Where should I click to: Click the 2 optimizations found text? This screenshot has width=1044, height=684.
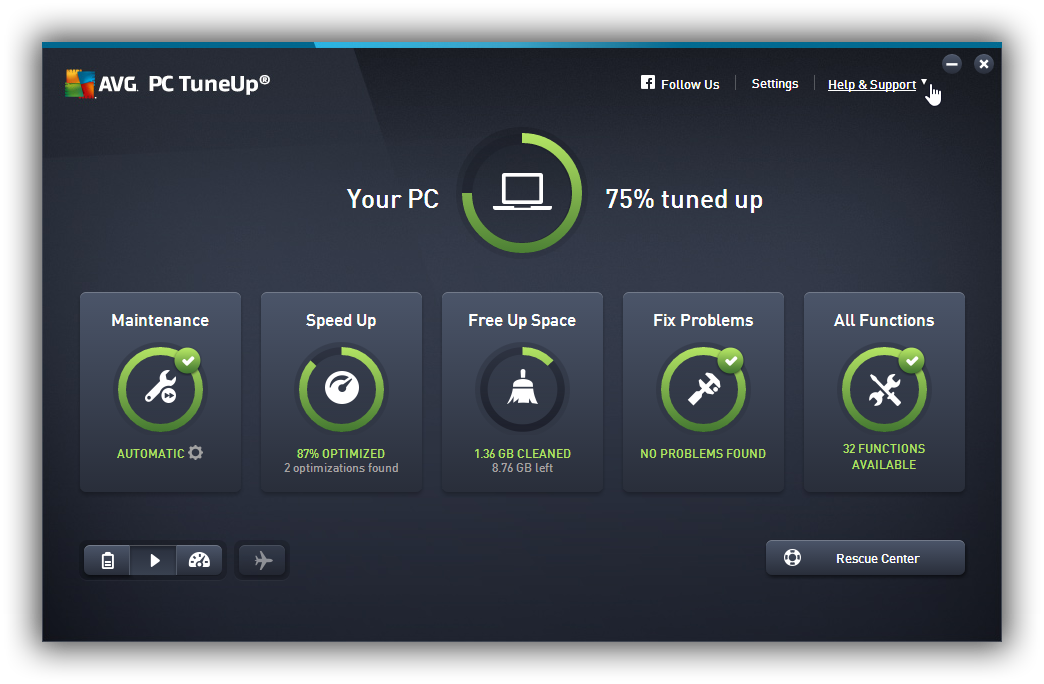341,467
